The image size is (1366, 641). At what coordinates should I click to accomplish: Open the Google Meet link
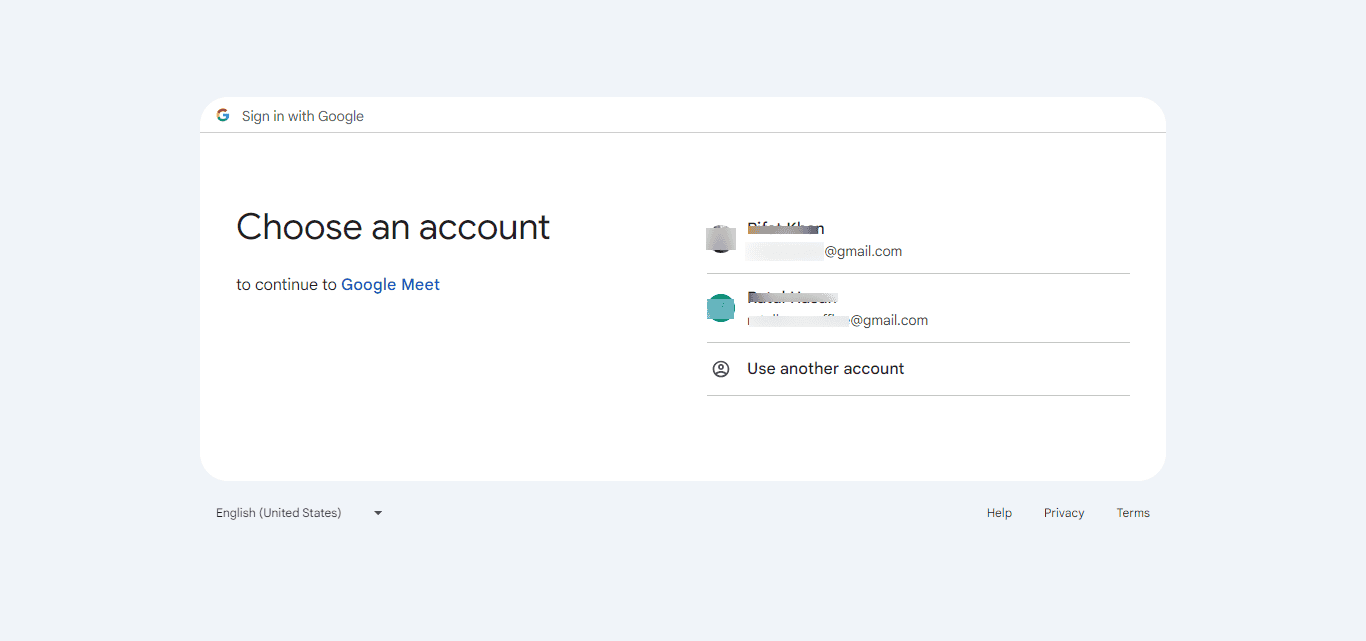[390, 285]
